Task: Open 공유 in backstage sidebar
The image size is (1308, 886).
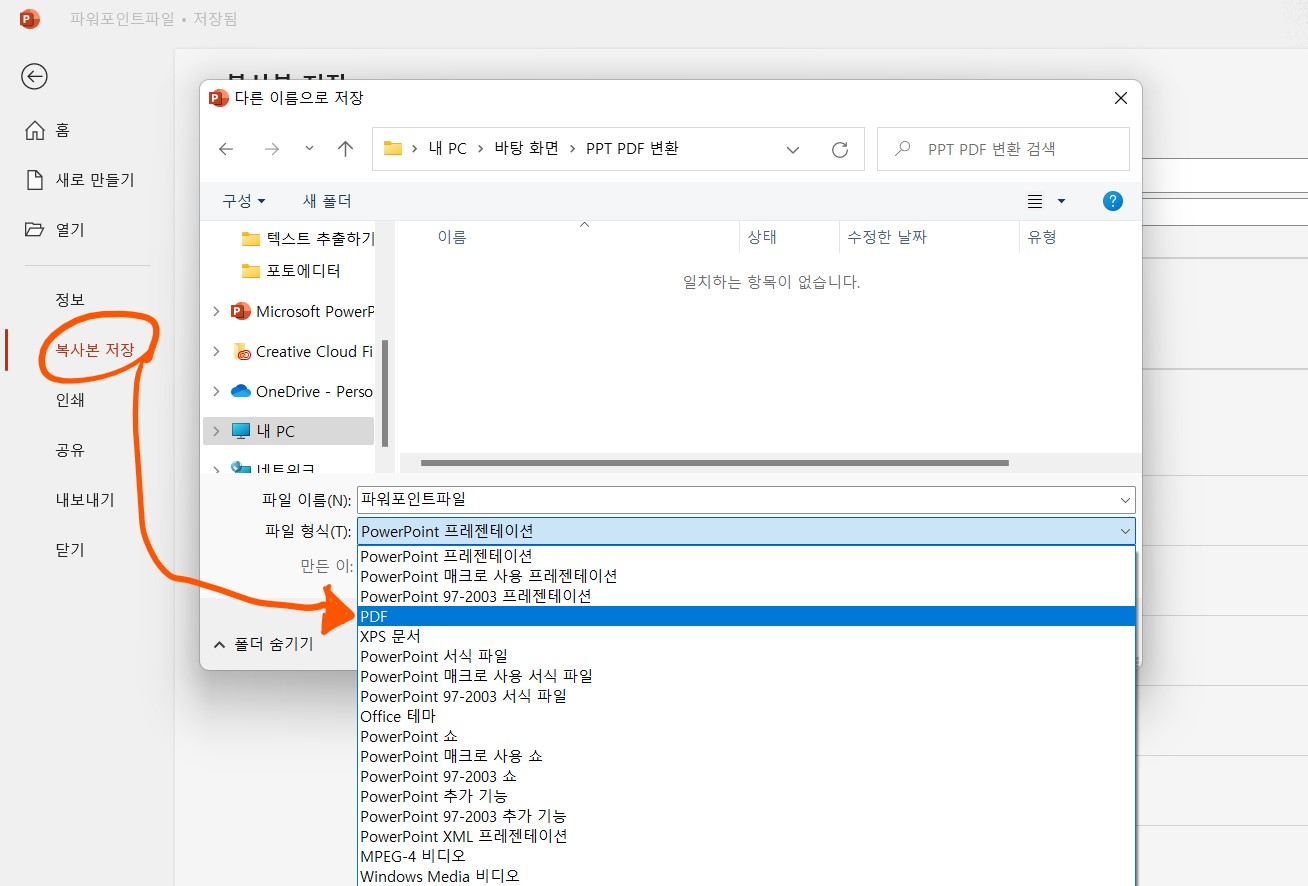Action: [x=70, y=450]
